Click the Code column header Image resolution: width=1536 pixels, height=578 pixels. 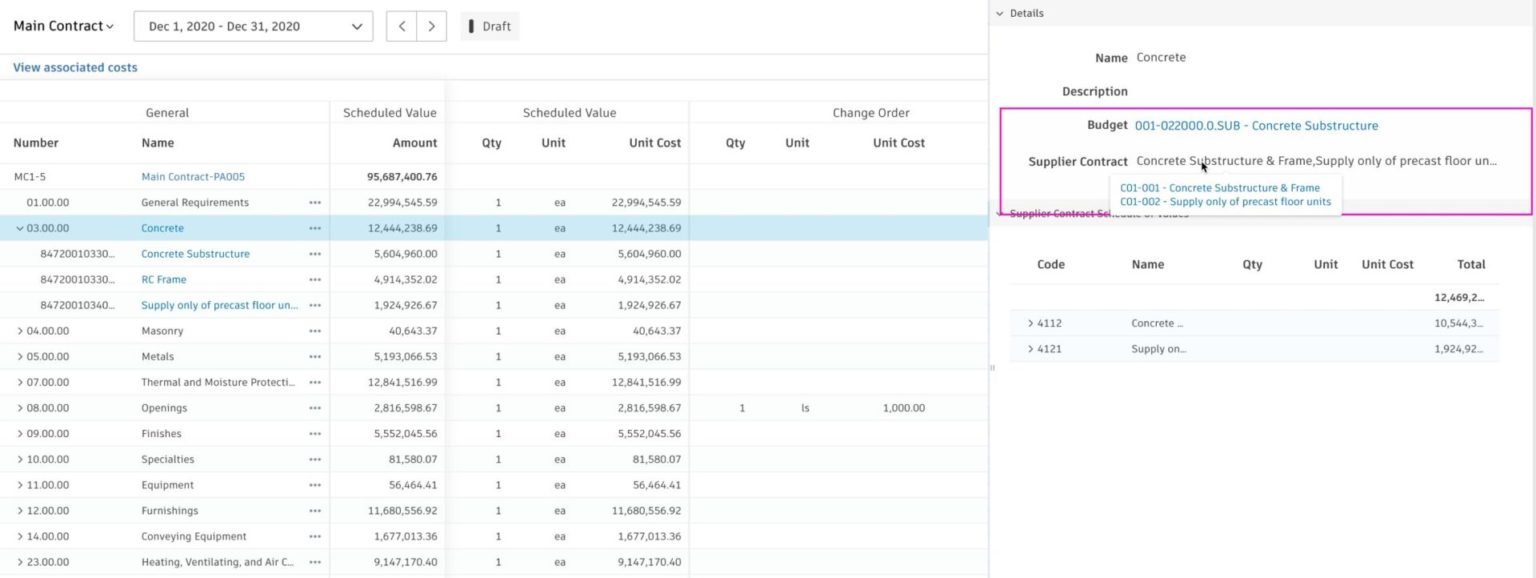(1051, 265)
